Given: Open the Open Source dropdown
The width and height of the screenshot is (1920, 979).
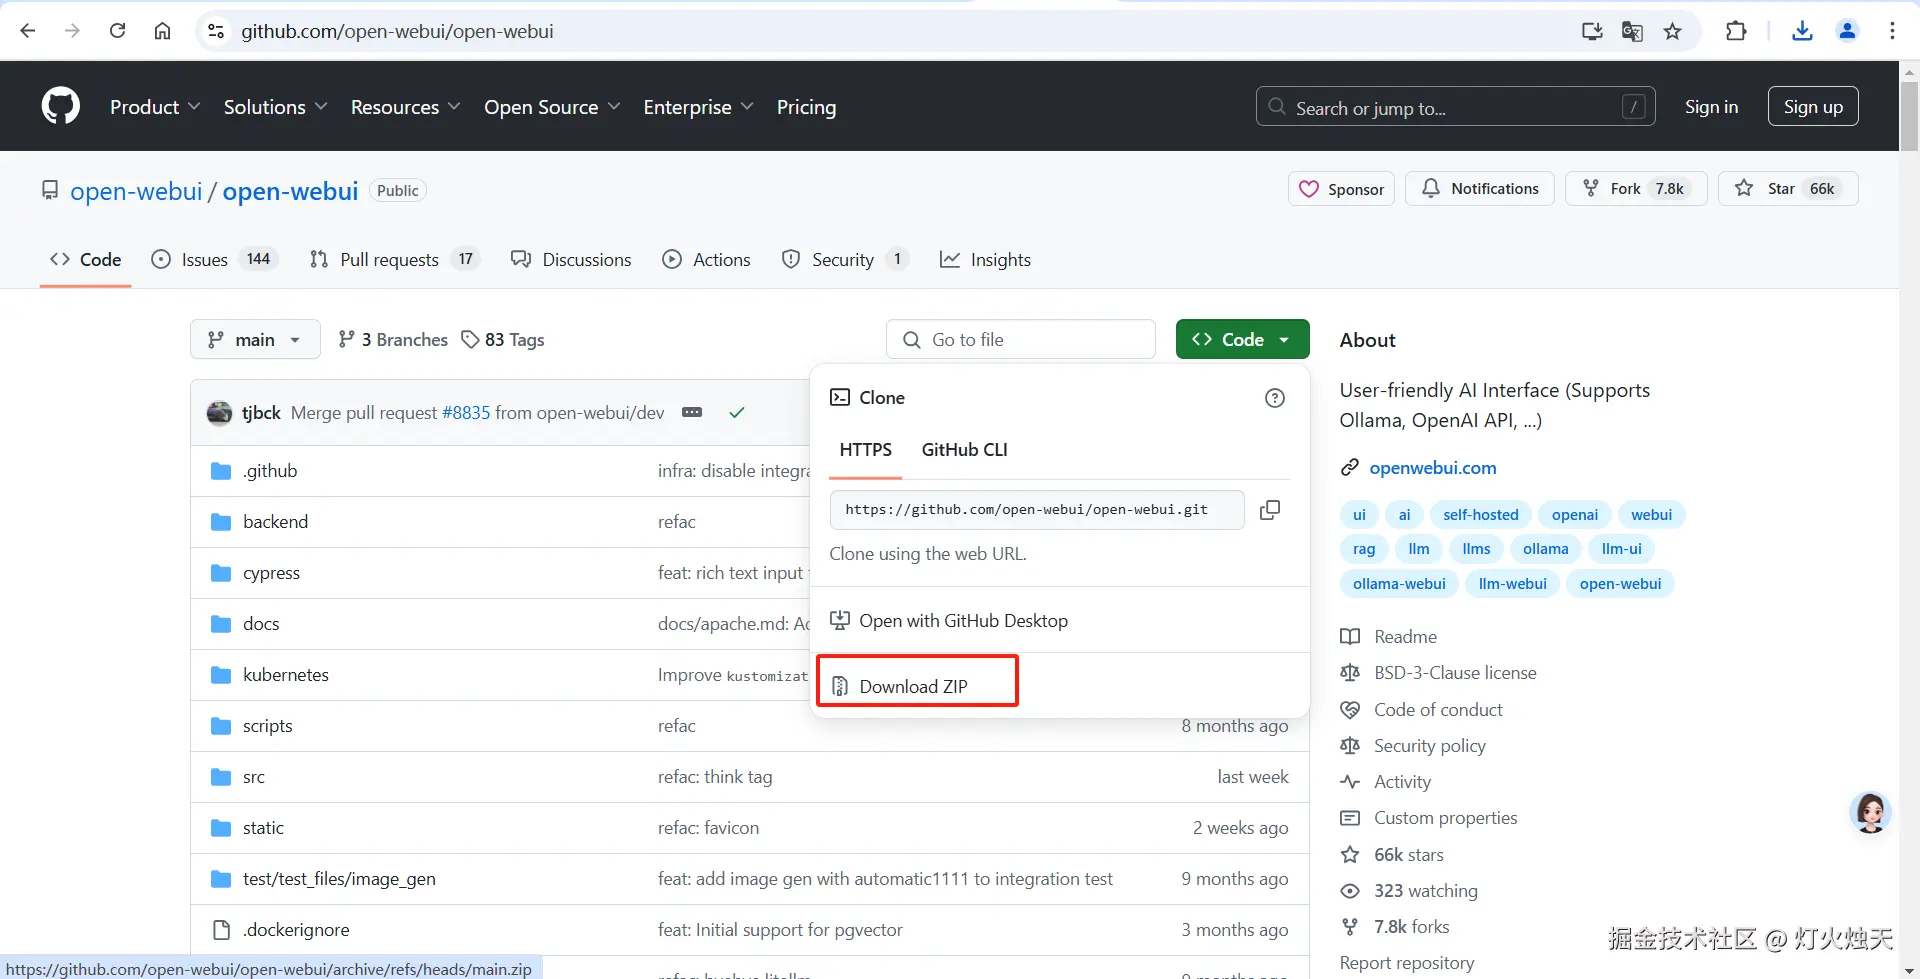Looking at the screenshot, I should (x=552, y=107).
